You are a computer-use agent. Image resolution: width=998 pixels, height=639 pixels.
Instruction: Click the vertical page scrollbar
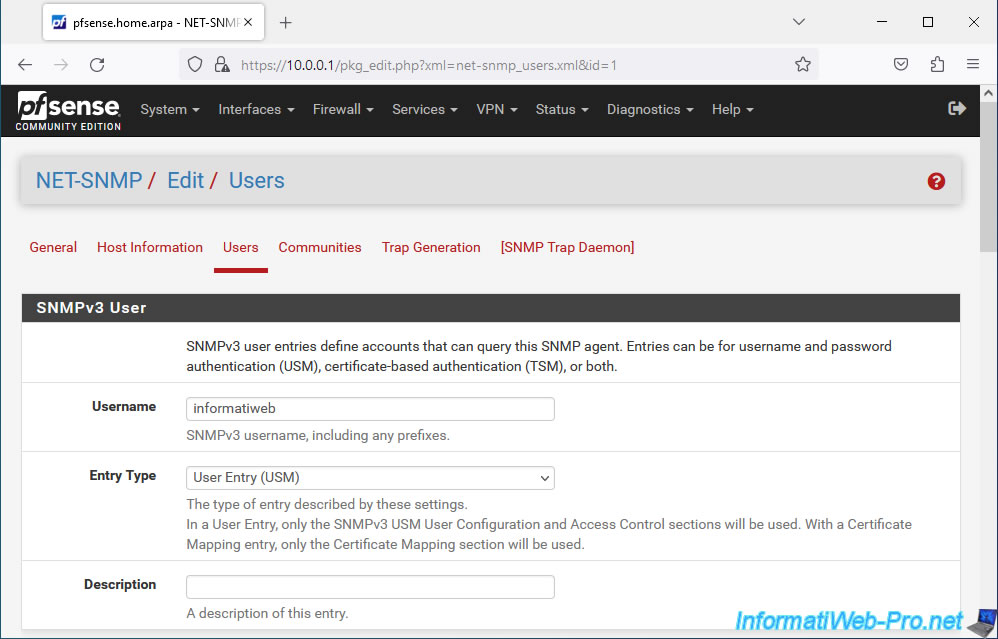coord(988,178)
